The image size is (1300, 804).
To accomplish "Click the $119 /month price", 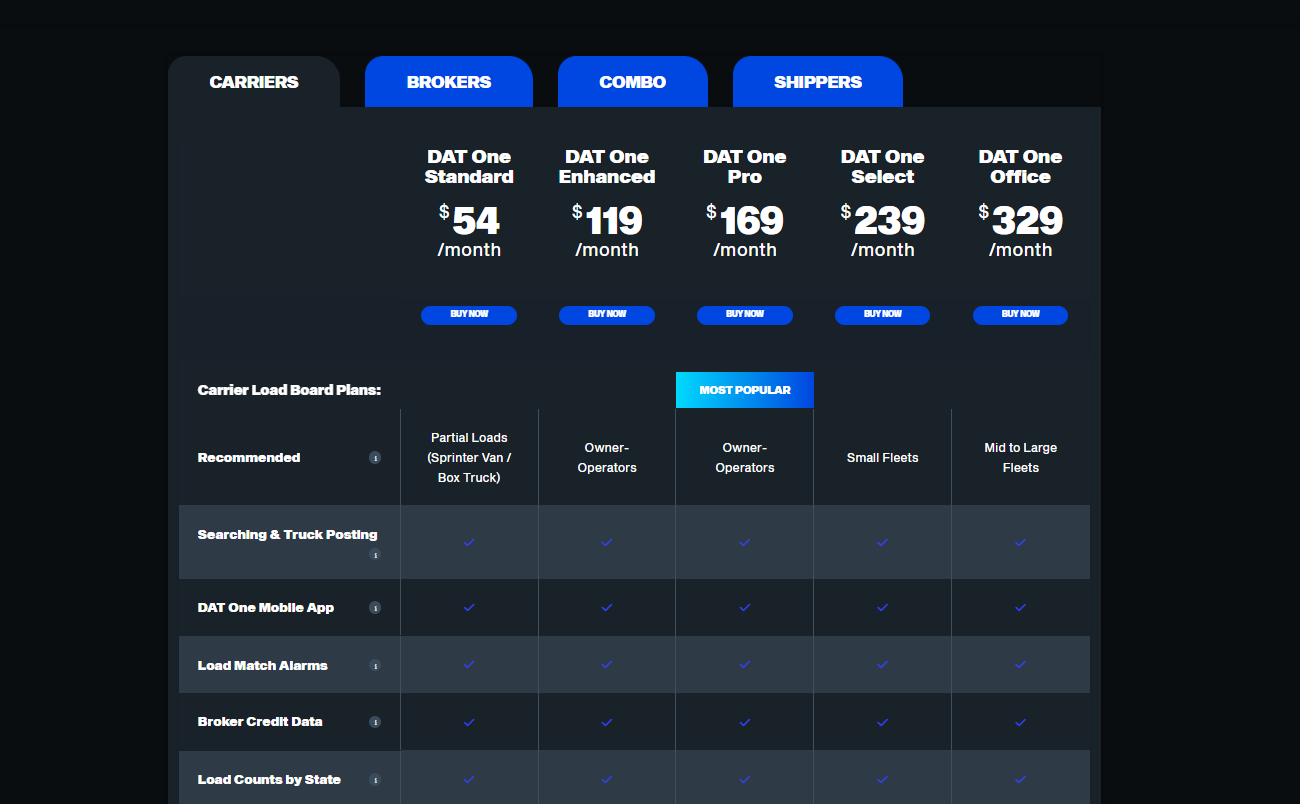I will 607,231.
